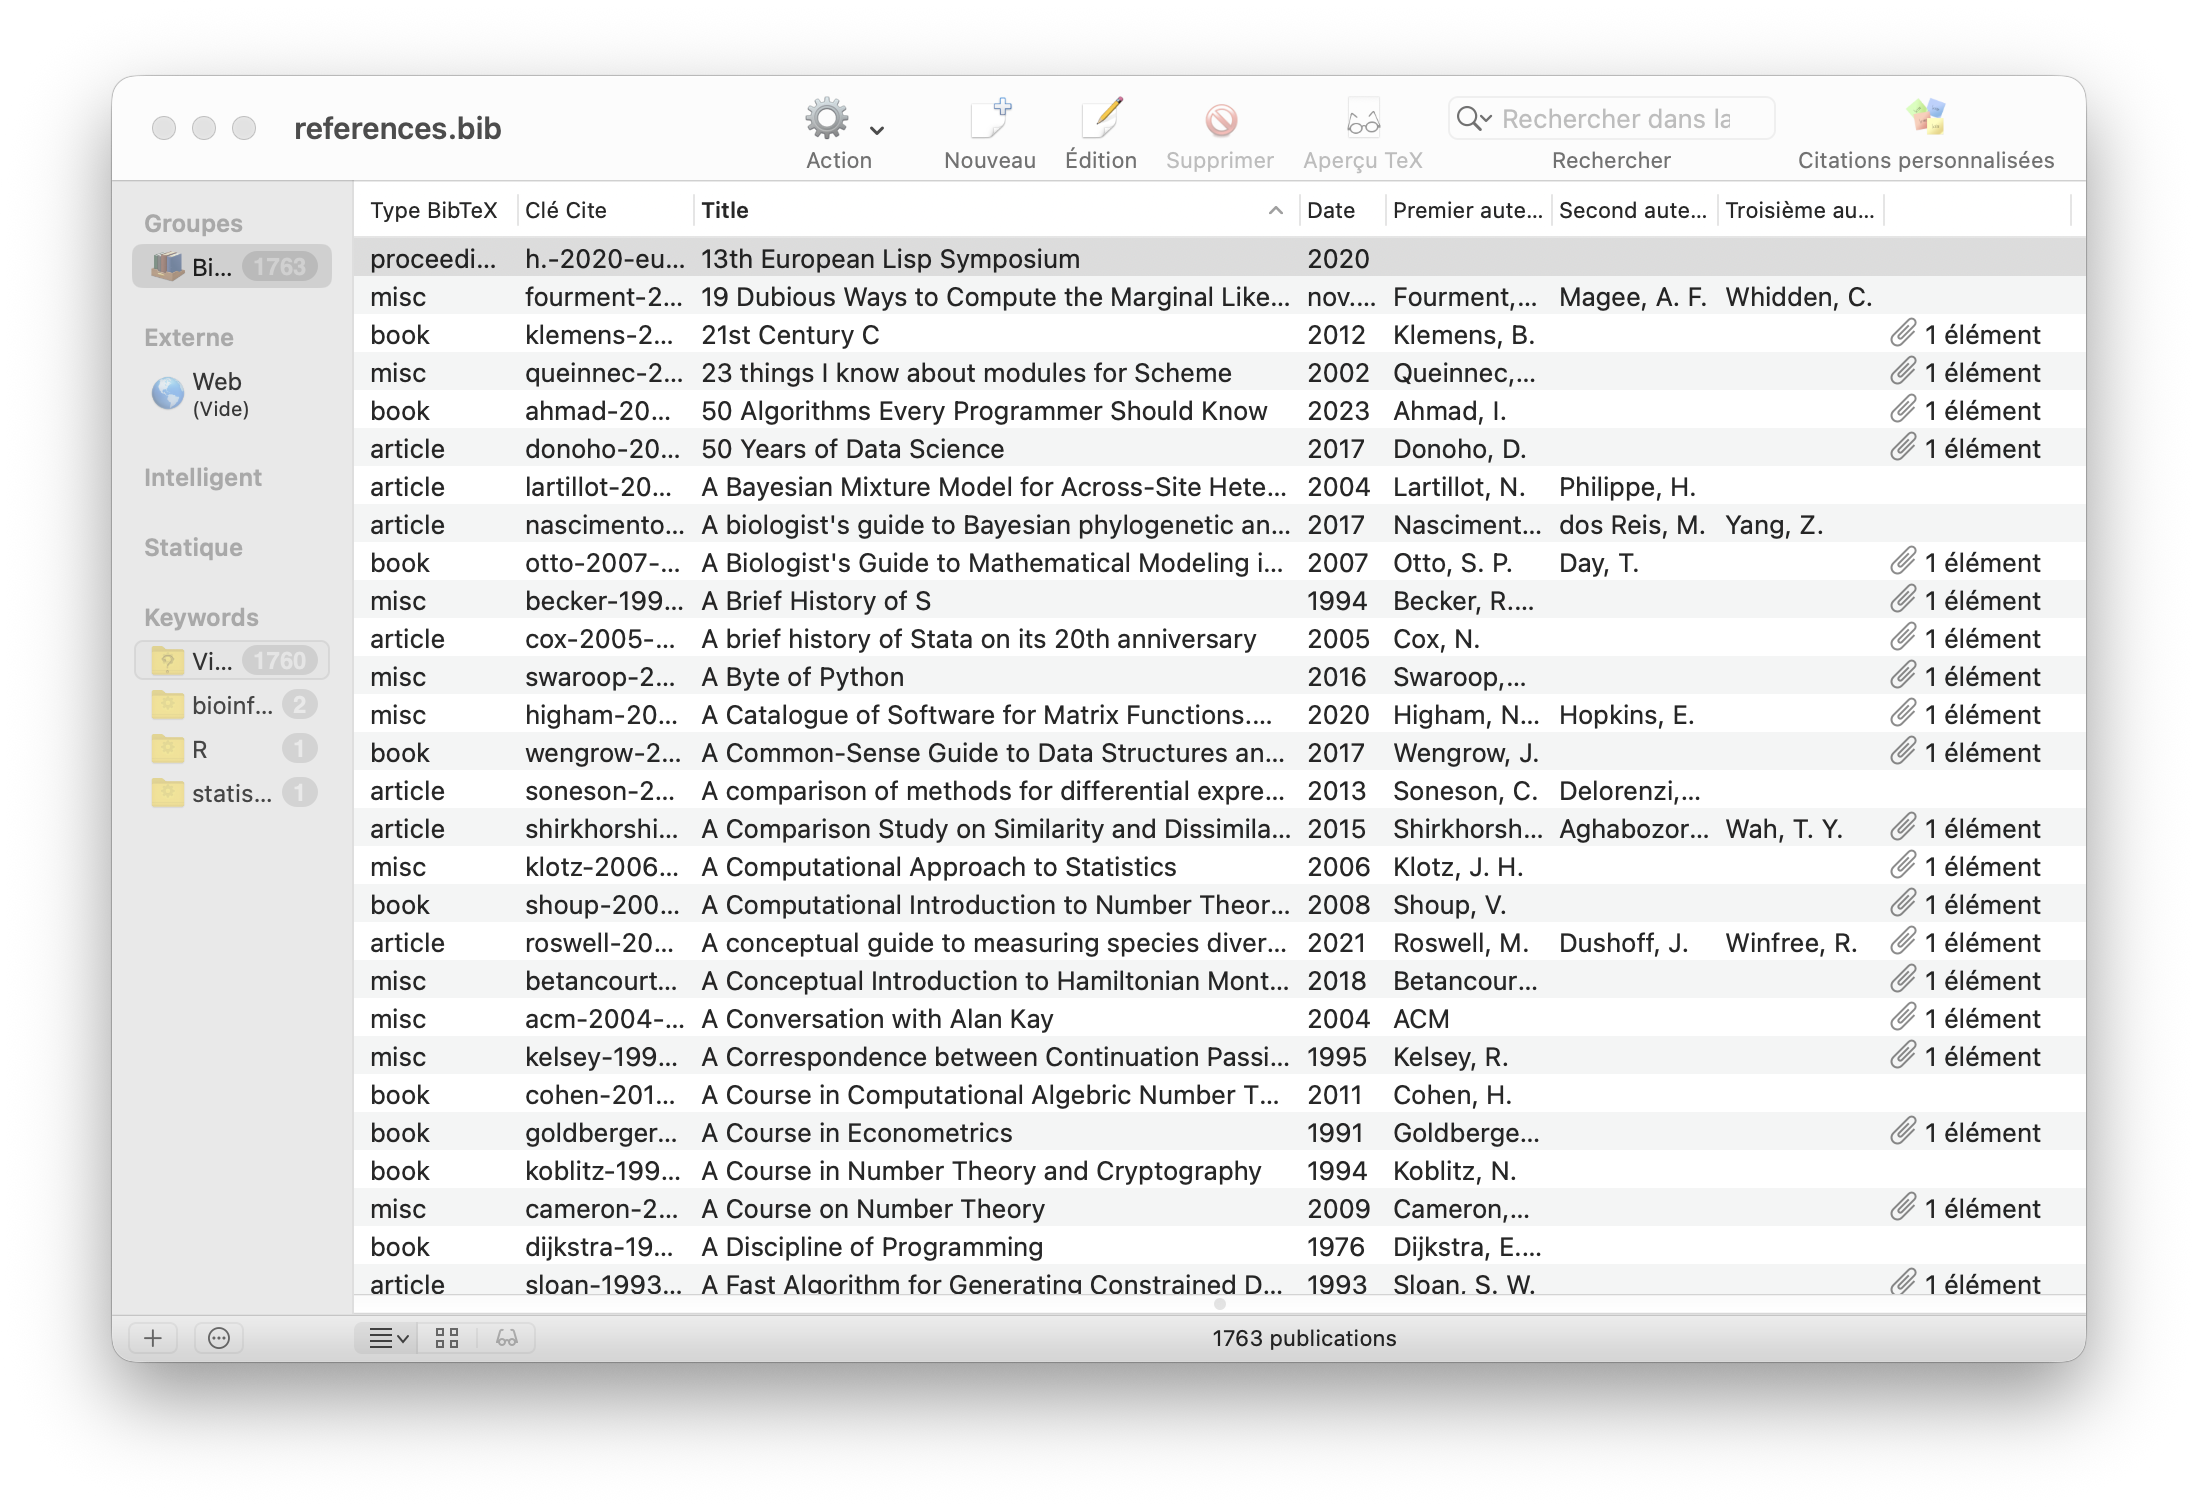Click paperclip for A Brief History of S

coord(1903,600)
